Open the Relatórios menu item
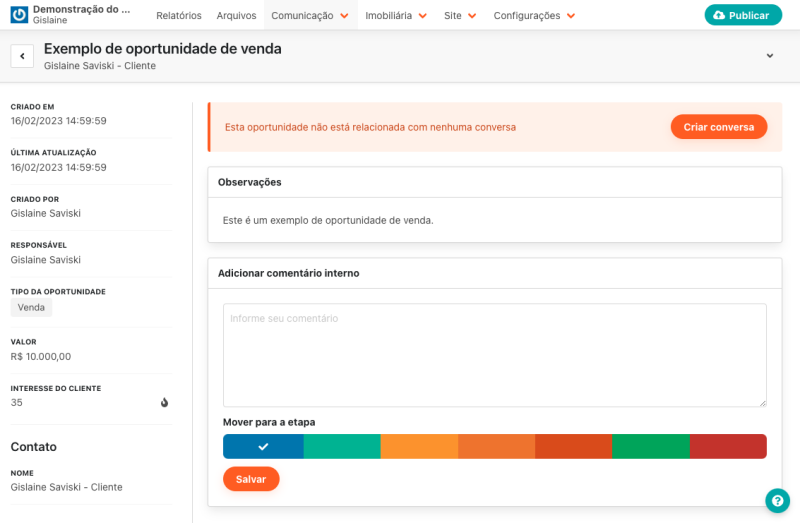The image size is (800, 523). 178,16
